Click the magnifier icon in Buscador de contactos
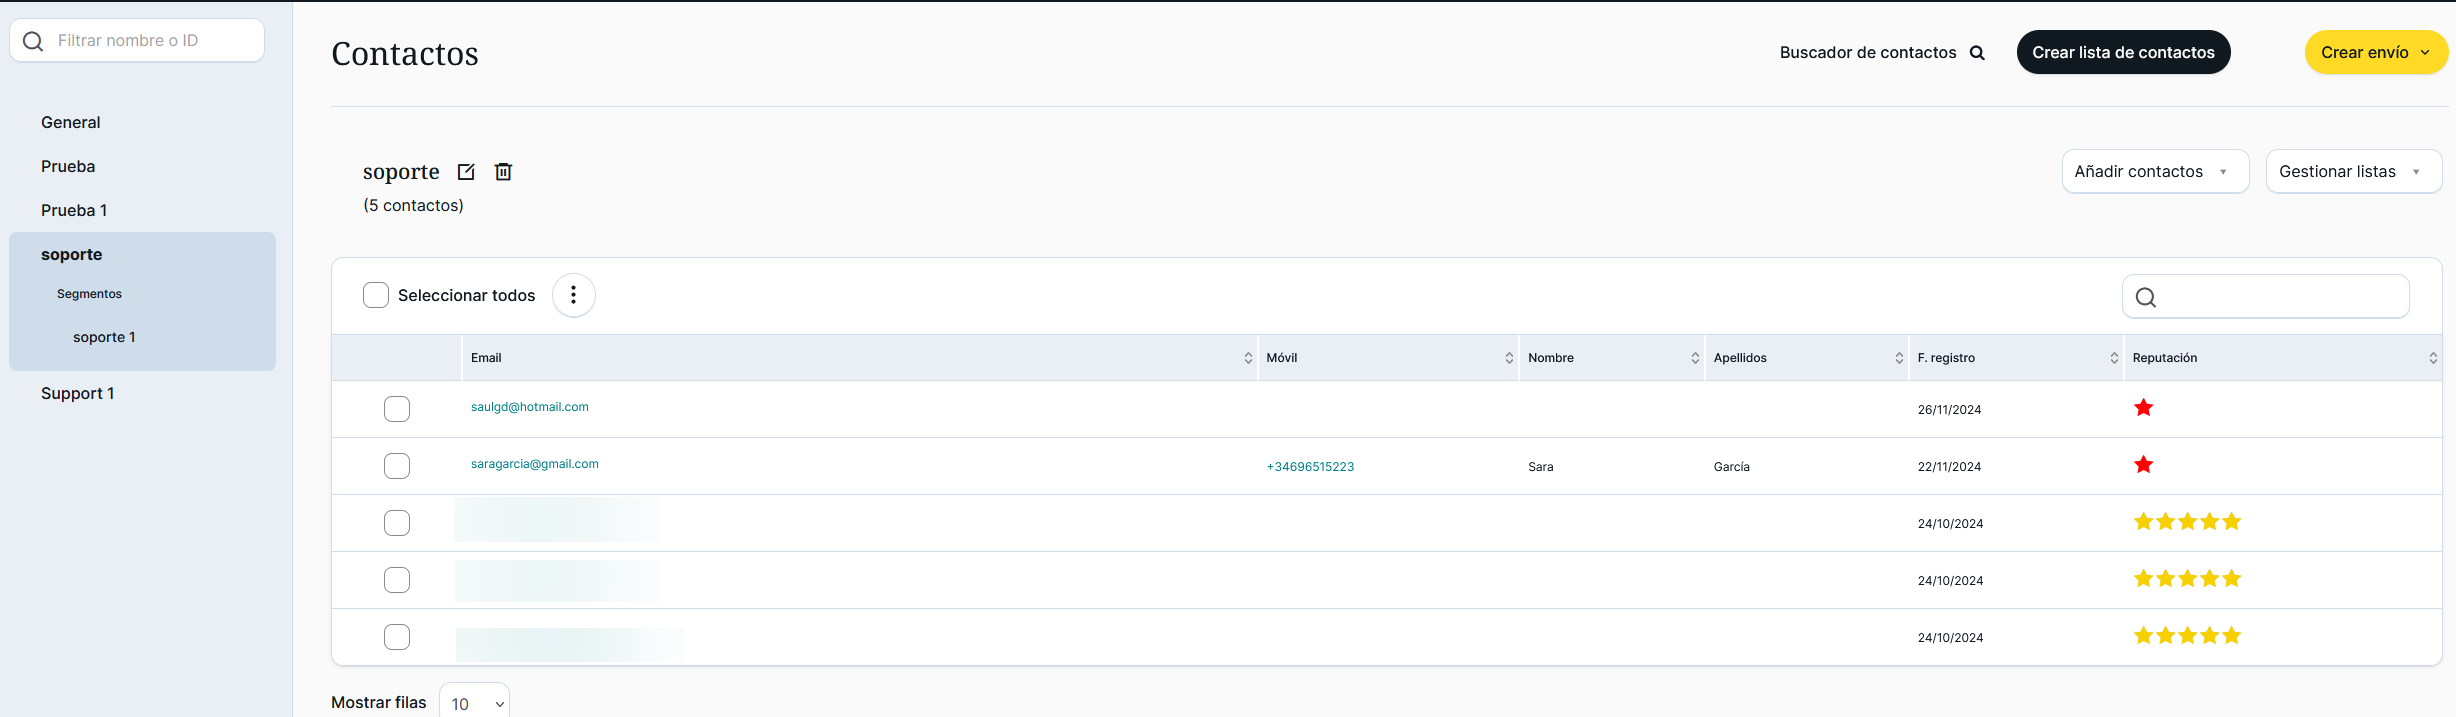This screenshot has width=2456, height=717. coord(1977,53)
